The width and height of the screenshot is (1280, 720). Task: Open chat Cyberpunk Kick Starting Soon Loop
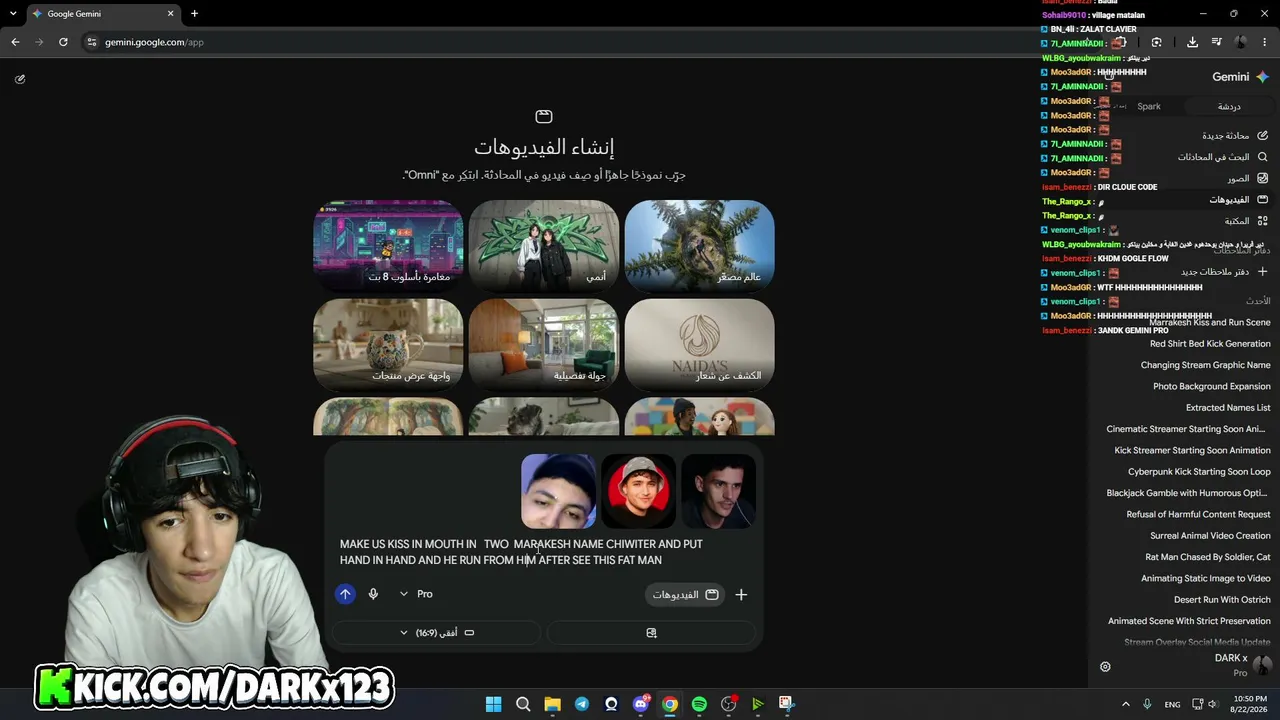click(1199, 472)
